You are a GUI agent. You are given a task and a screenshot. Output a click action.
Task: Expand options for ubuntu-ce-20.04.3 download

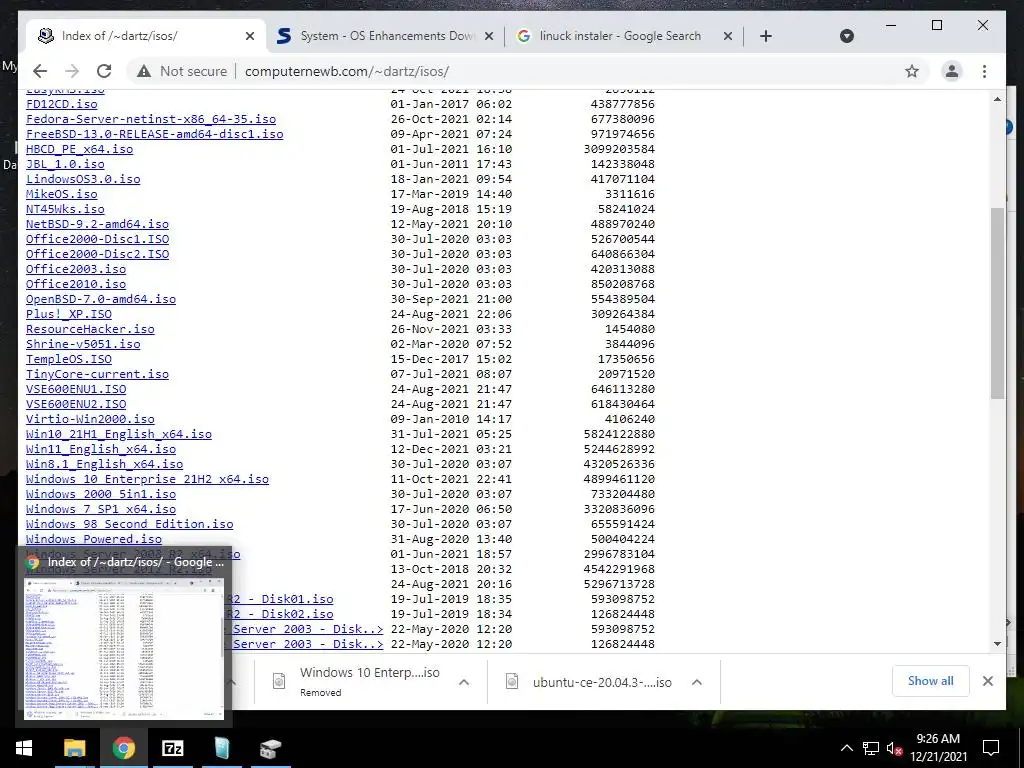coord(697,682)
